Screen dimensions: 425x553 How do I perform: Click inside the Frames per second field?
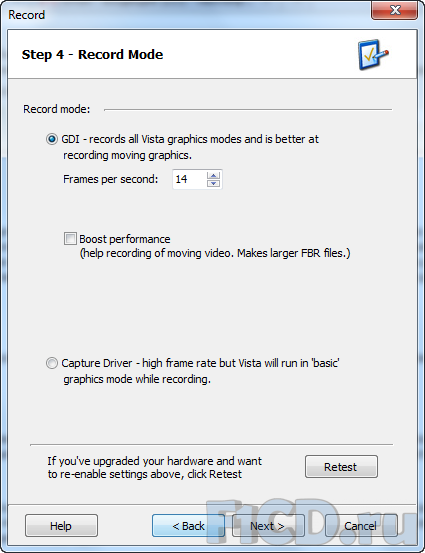189,179
